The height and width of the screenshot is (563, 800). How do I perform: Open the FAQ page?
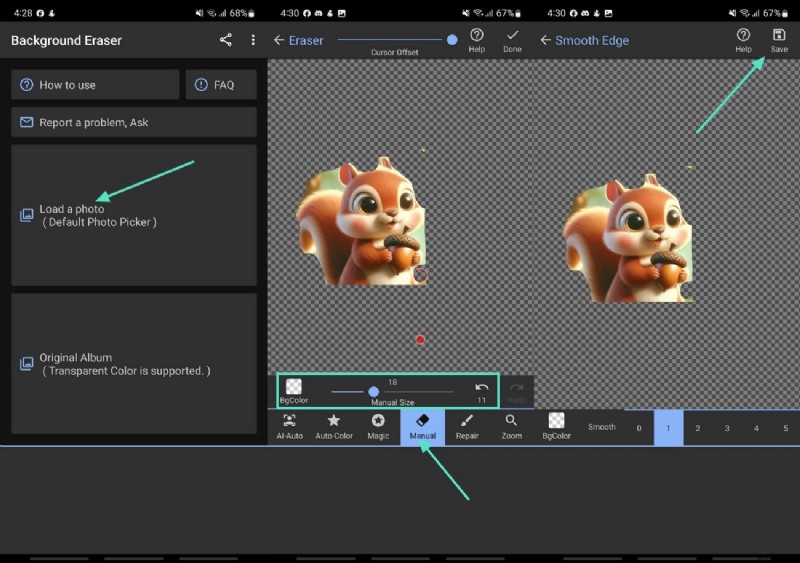tap(221, 85)
